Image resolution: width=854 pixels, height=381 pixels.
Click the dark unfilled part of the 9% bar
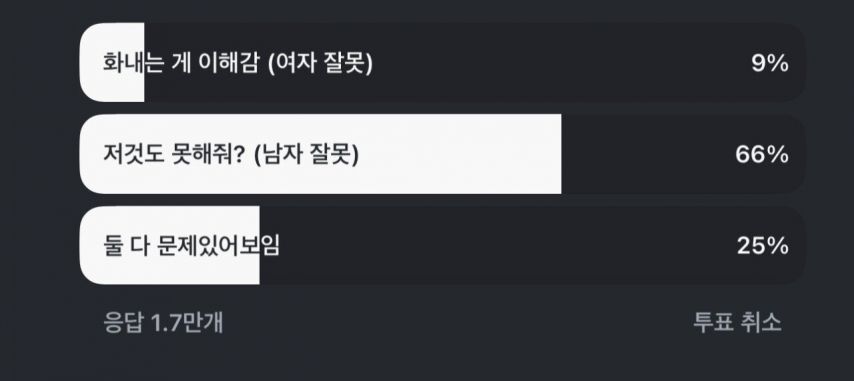coord(475,63)
